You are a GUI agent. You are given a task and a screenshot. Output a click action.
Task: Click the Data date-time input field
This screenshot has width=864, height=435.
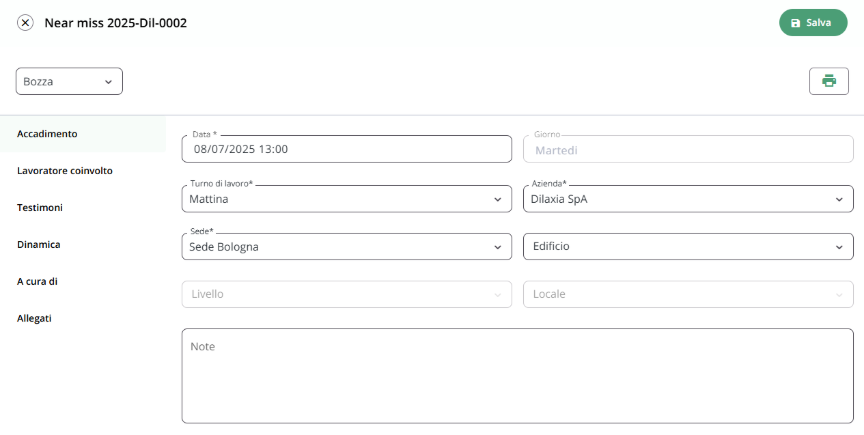(347, 149)
